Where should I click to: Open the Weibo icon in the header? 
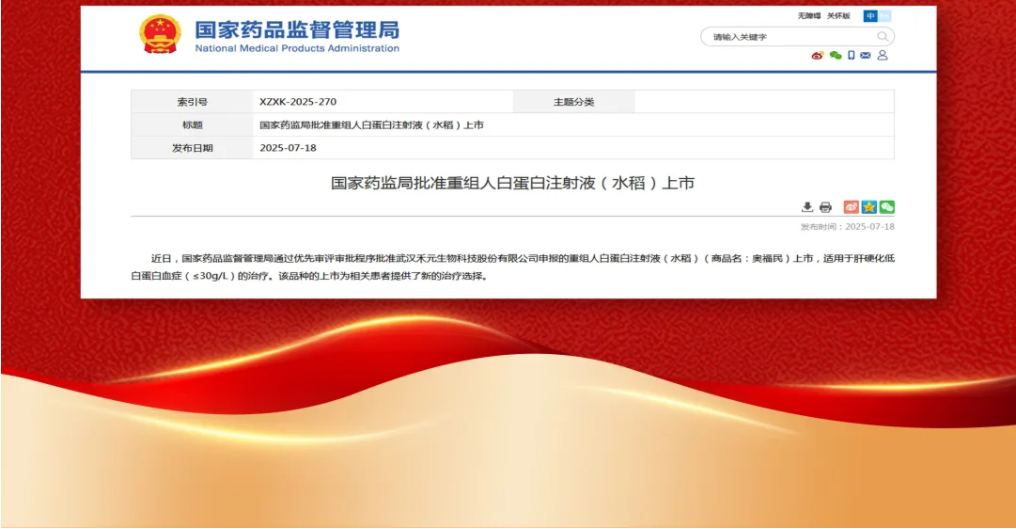pyautogui.click(x=817, y=56)
